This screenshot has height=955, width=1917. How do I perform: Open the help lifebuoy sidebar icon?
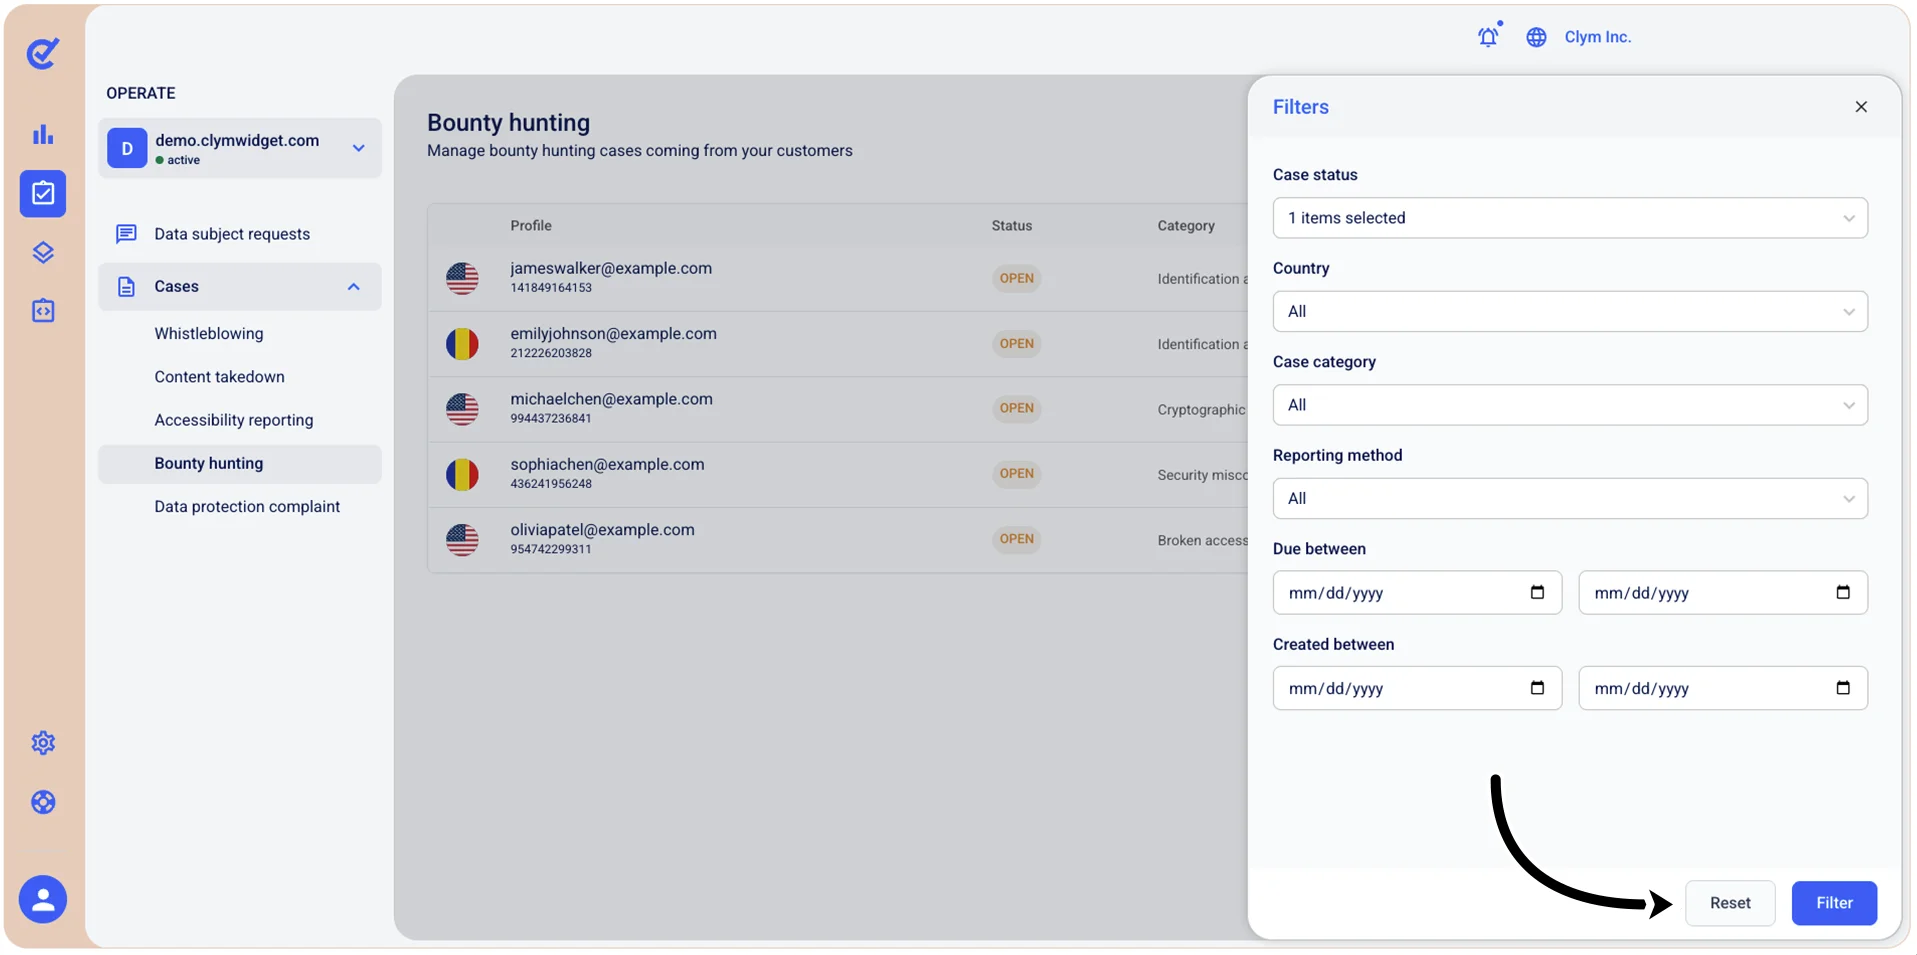click(x=43, y=802)
